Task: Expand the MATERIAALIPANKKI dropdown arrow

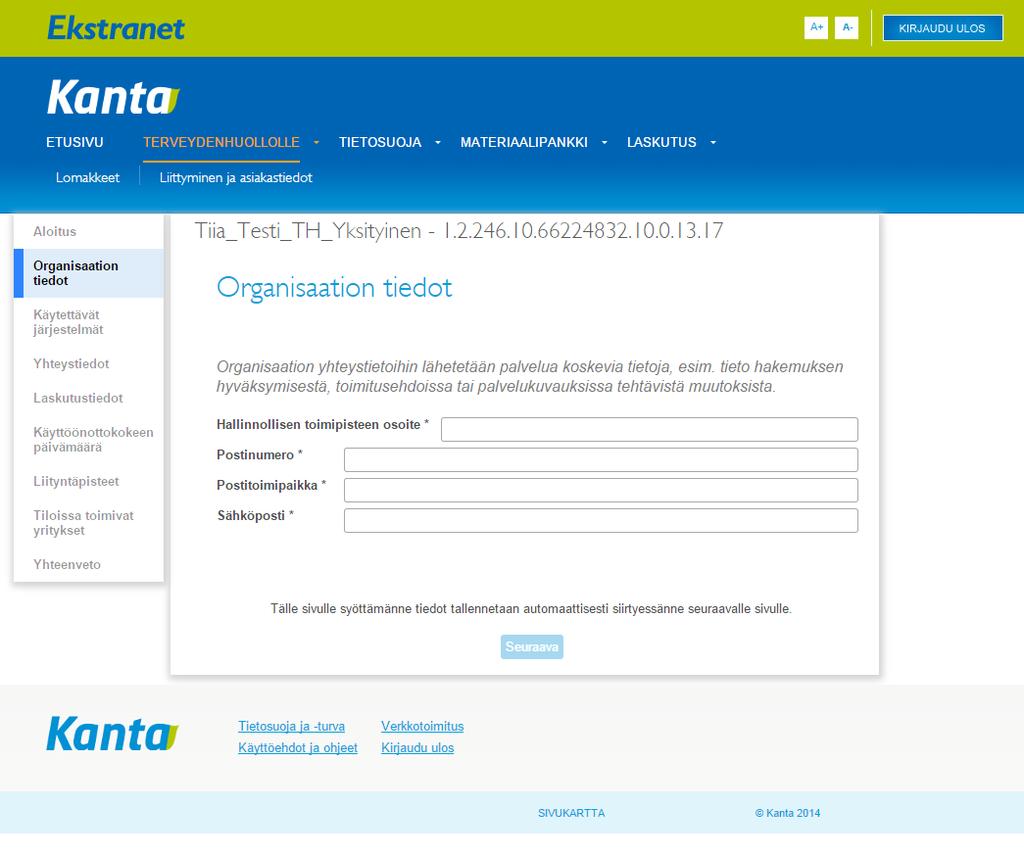Action: tap(604, 142)
